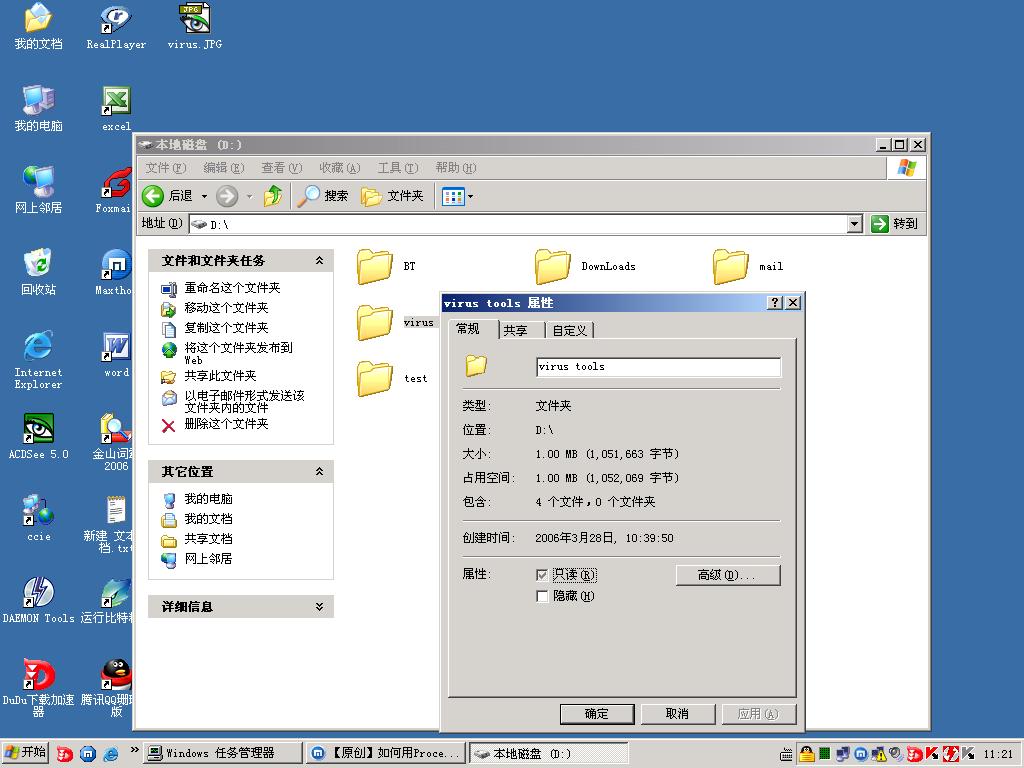This screenshot has height=768, width=1024.
Task: Toggle the 只读 read-only checkbox
Action: pos(541,575)
